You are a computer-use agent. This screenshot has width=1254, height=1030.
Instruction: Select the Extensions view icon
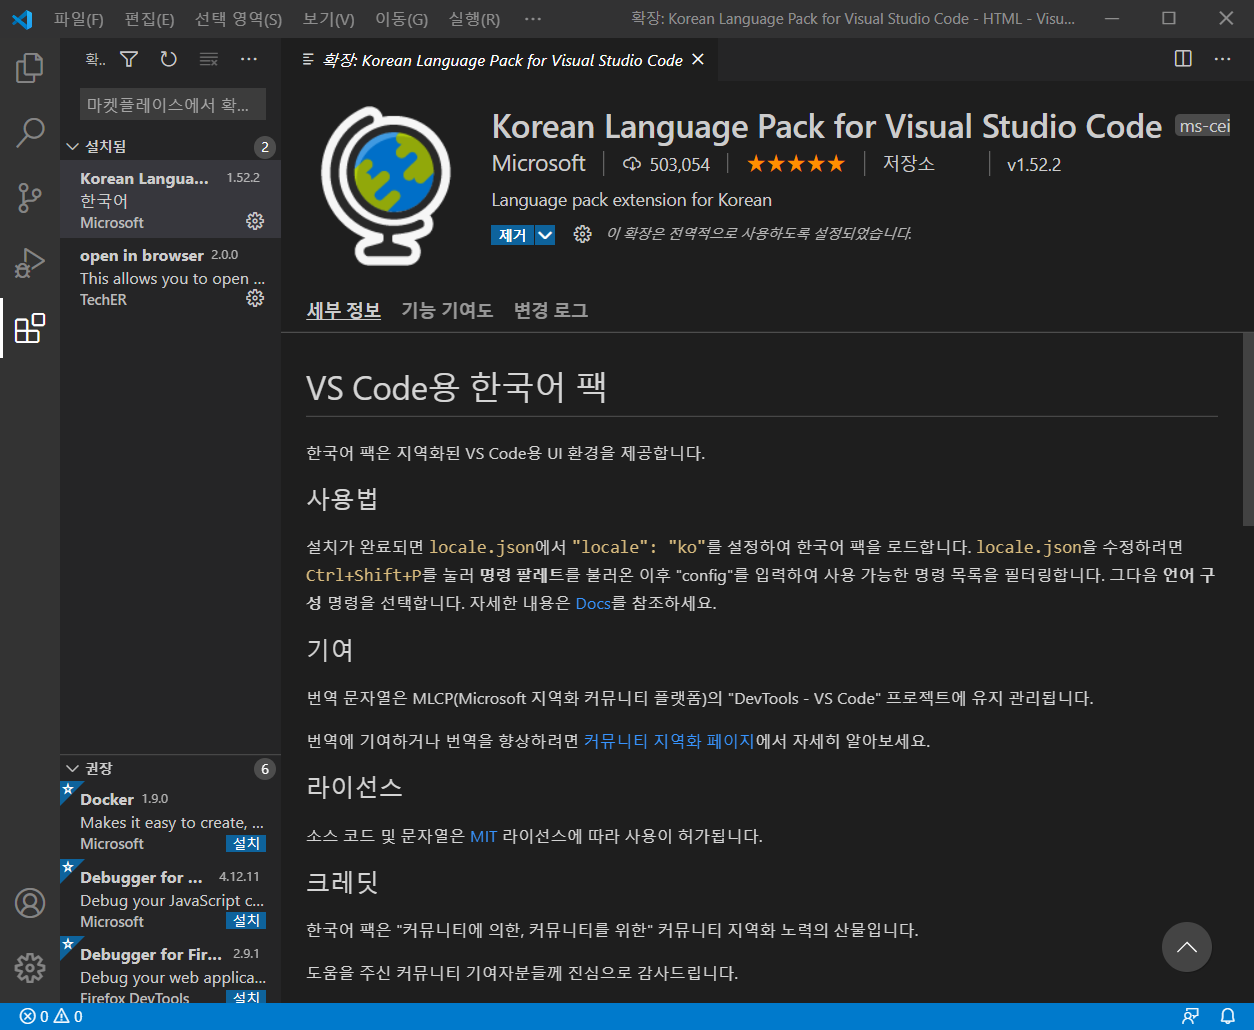tap(30, 328)
